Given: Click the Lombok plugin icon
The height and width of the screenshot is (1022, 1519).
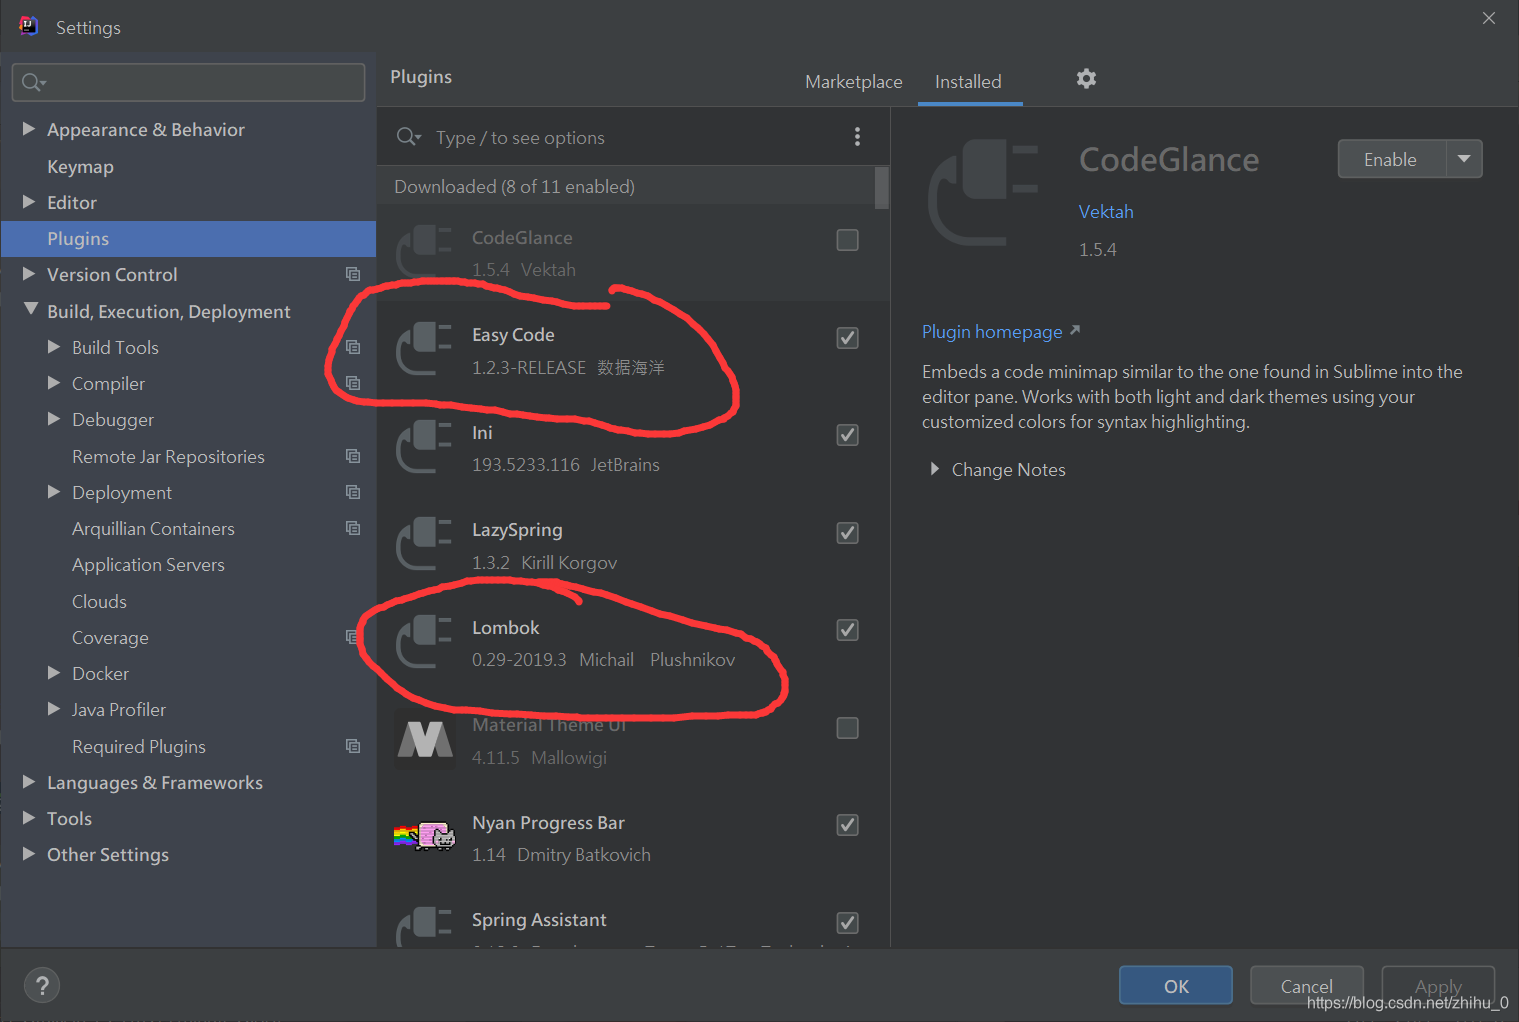Looking at the screenshot, I should 424,641.
